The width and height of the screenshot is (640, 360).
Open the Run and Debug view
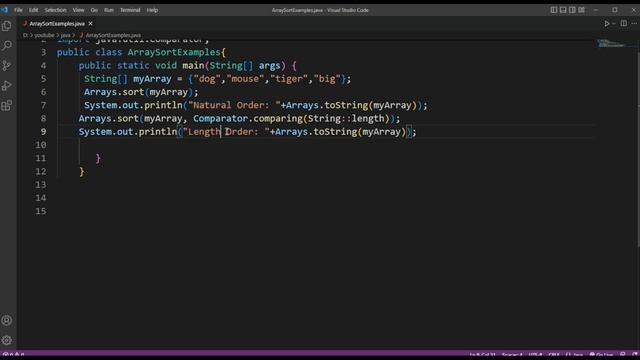7,85
